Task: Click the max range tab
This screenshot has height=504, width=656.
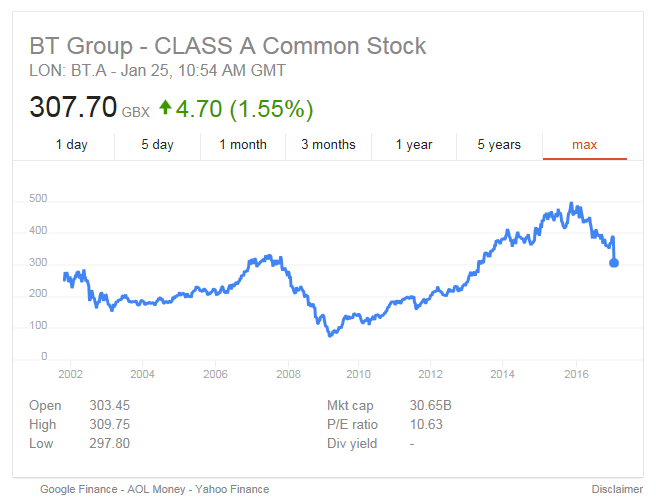Action: [585, 145]
